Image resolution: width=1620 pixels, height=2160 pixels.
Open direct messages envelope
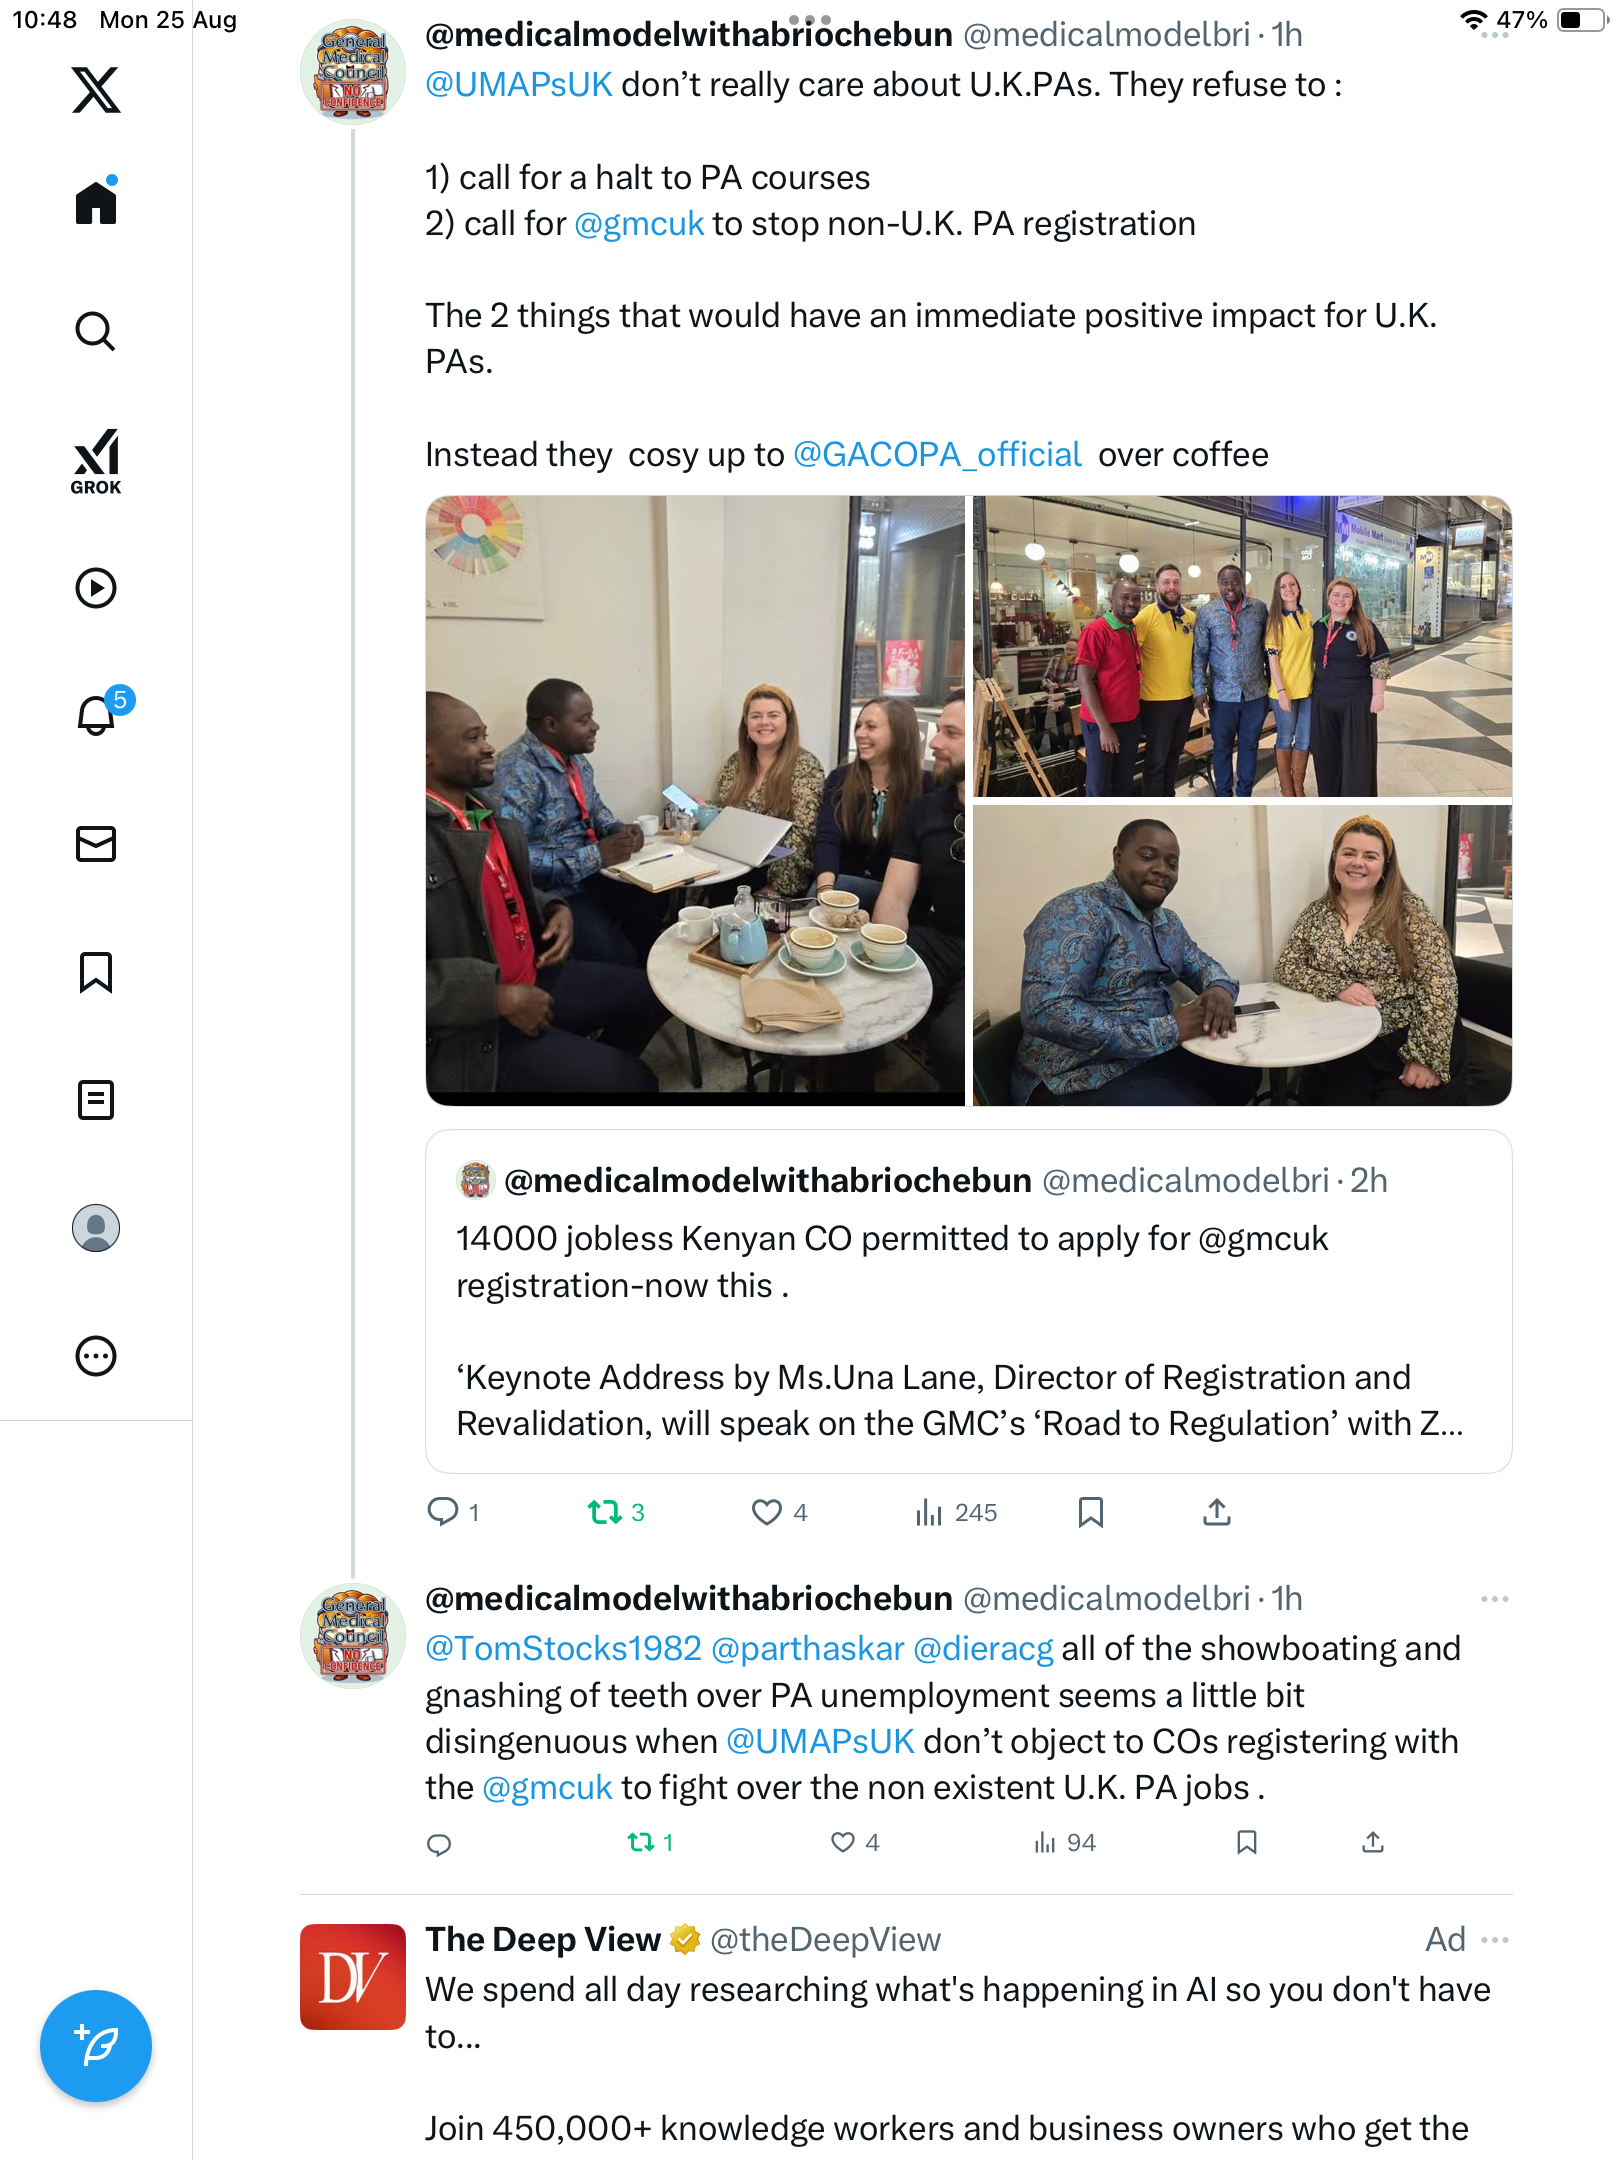pos(96,844)
